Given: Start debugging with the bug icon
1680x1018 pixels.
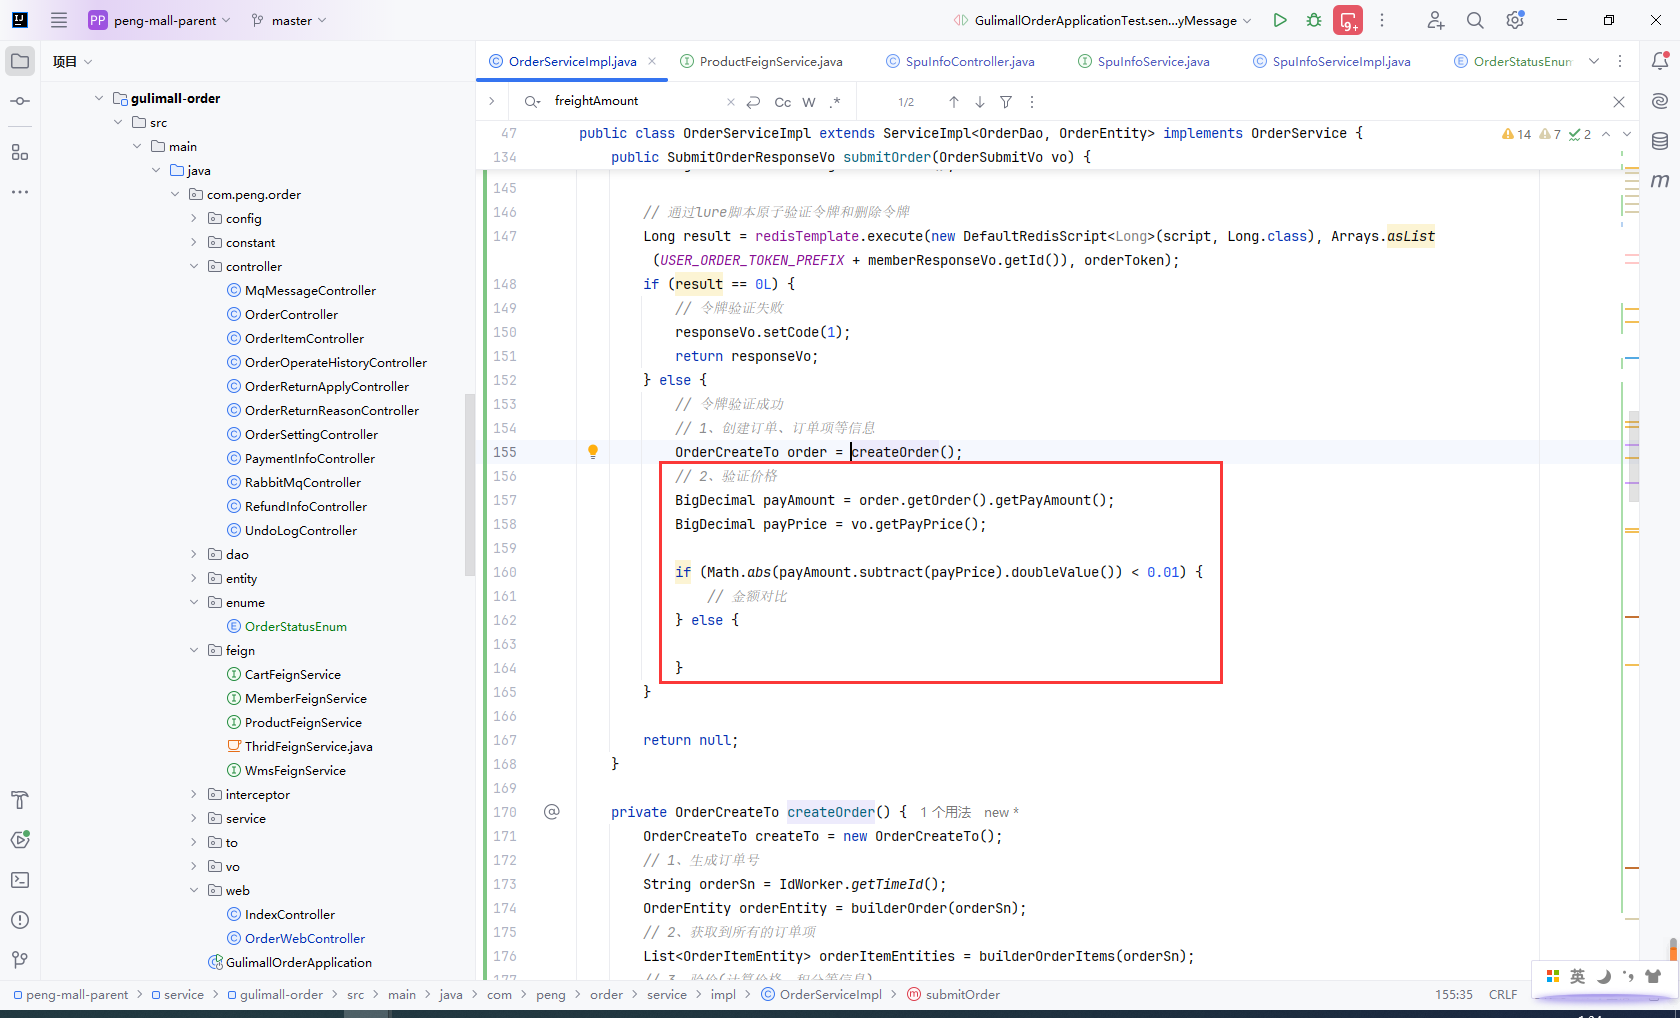Looking at the screenshot, I should pos(1314,20).
